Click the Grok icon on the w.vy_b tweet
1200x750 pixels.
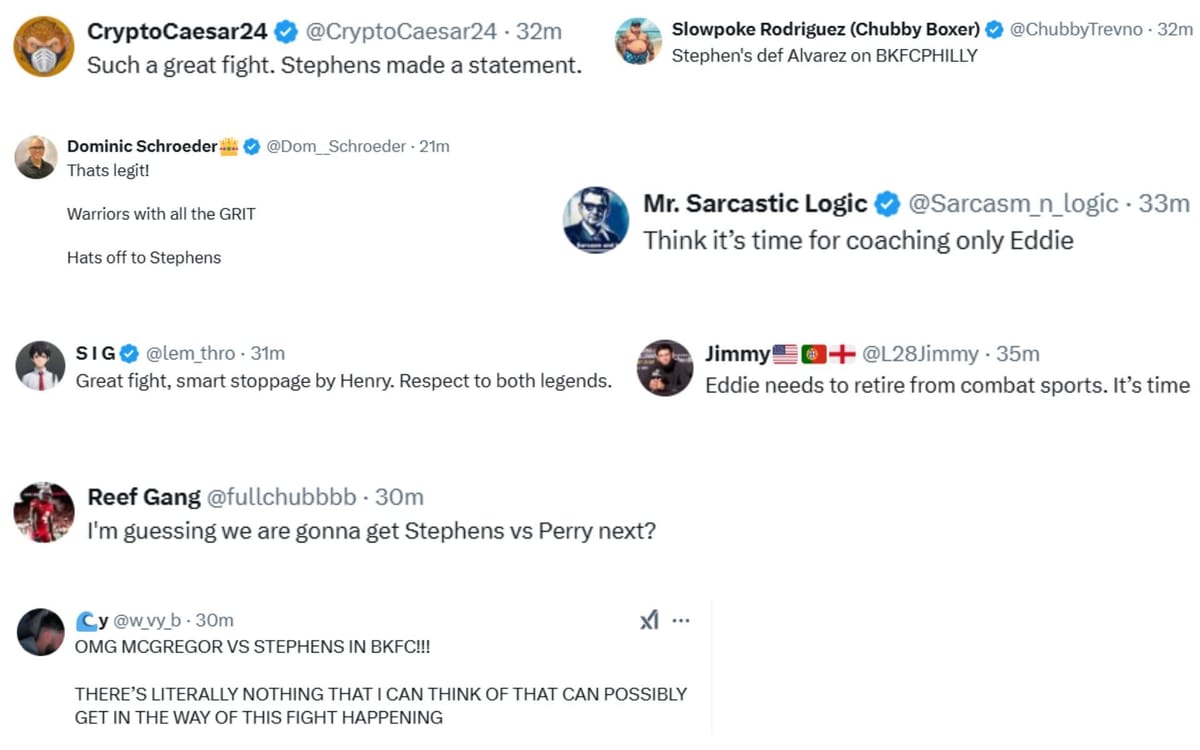tap(649, 621)
